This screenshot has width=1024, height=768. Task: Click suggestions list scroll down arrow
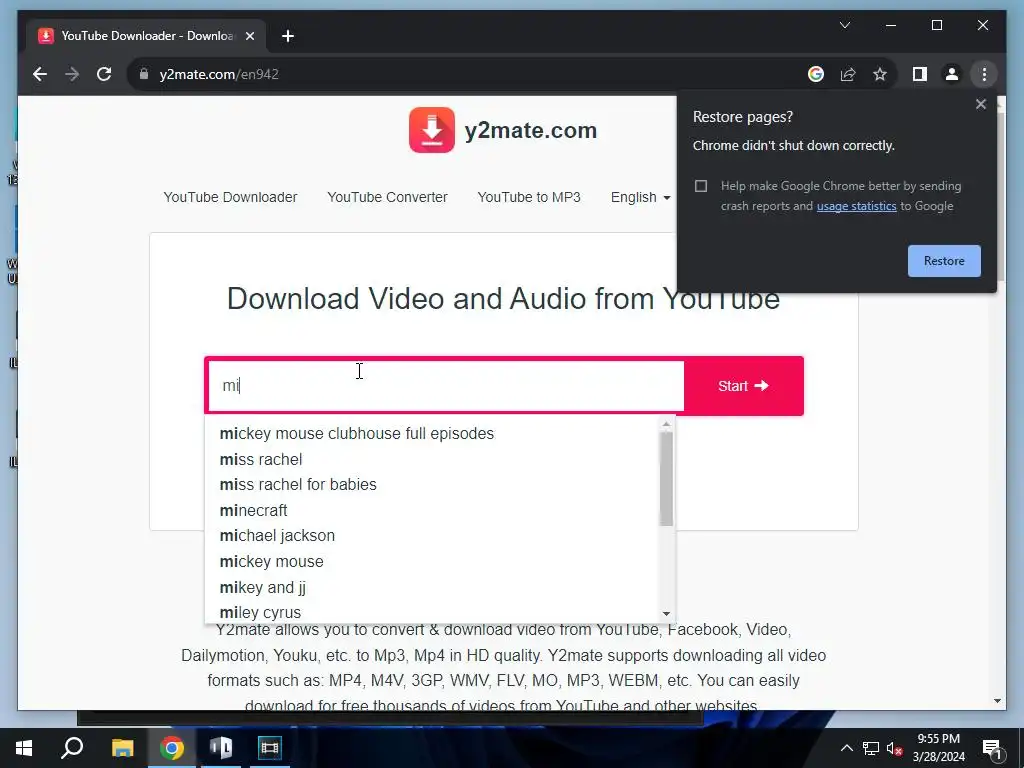(x=666, y=614)
